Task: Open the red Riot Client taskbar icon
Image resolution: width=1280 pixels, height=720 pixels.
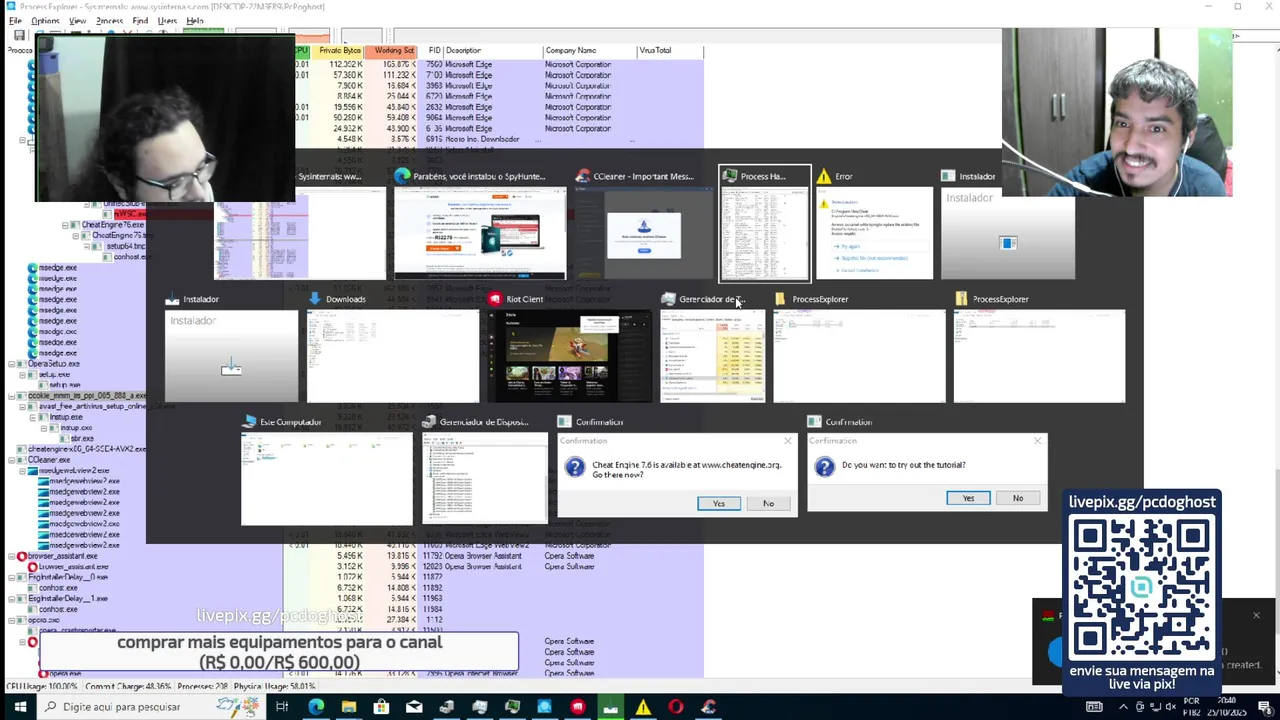Action: click(578, 707)
